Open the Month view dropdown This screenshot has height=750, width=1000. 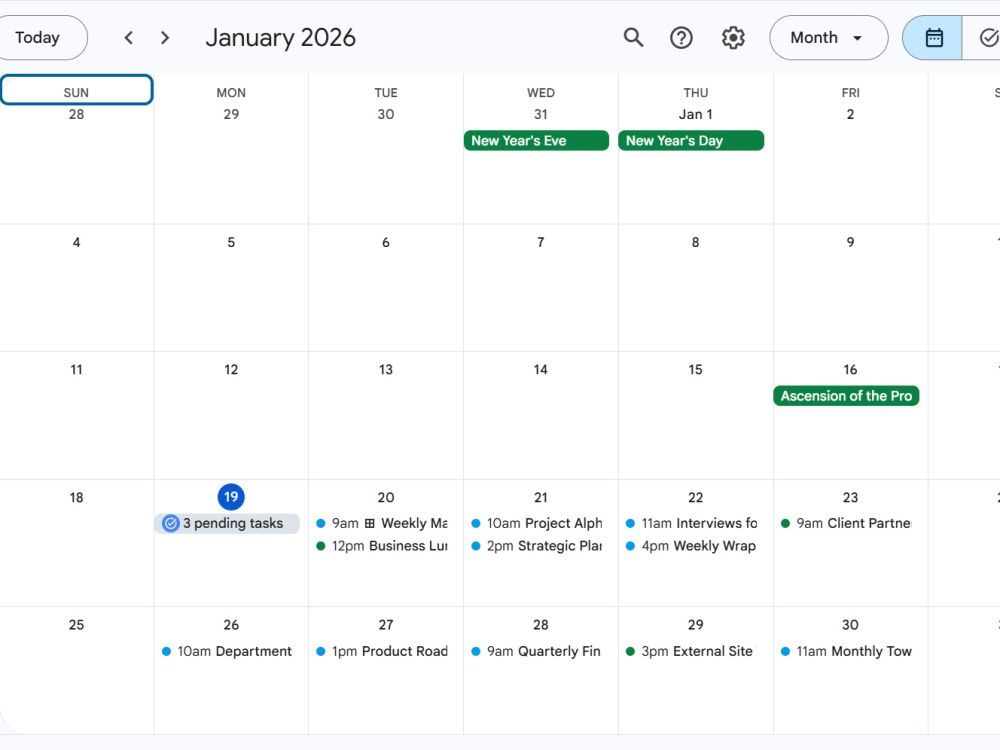click(x=828, y=38)
